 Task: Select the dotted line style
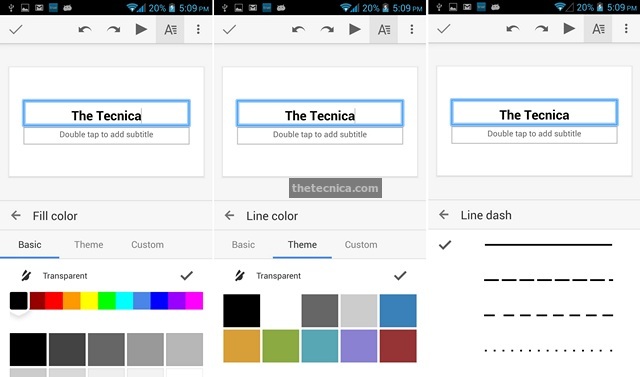point(548,350)
